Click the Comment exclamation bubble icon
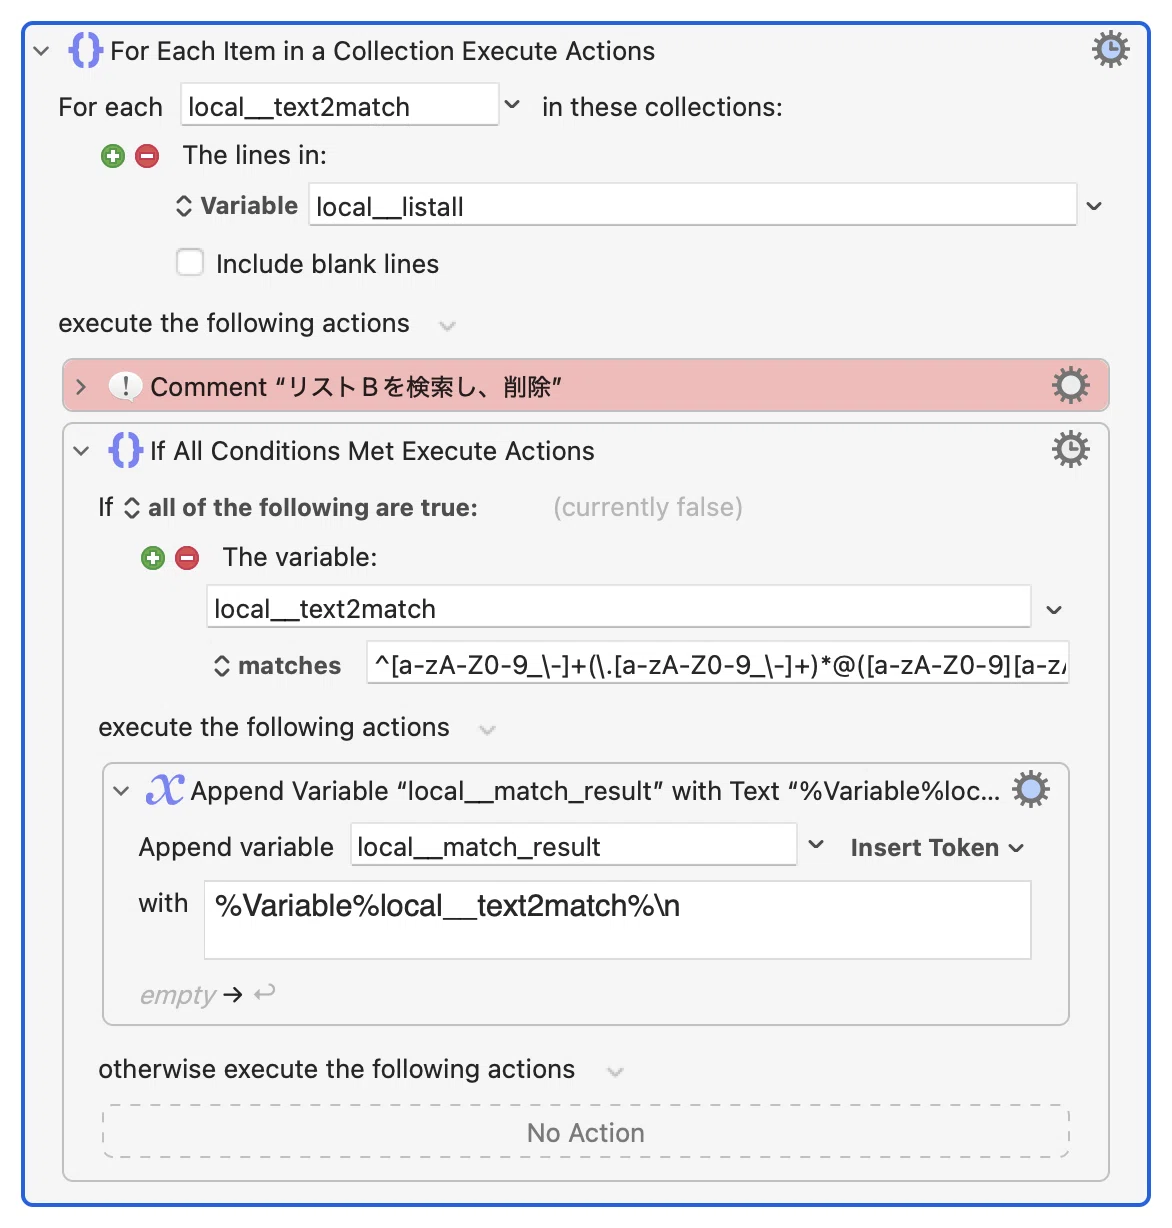The image size is (1172, 1228). (125, 386)
